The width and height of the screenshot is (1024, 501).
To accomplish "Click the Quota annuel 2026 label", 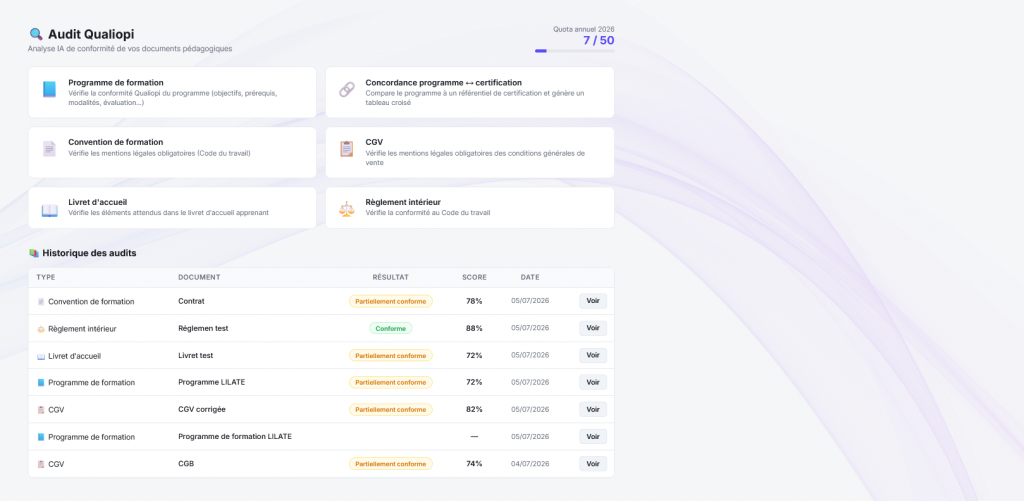I will (584, 29).
